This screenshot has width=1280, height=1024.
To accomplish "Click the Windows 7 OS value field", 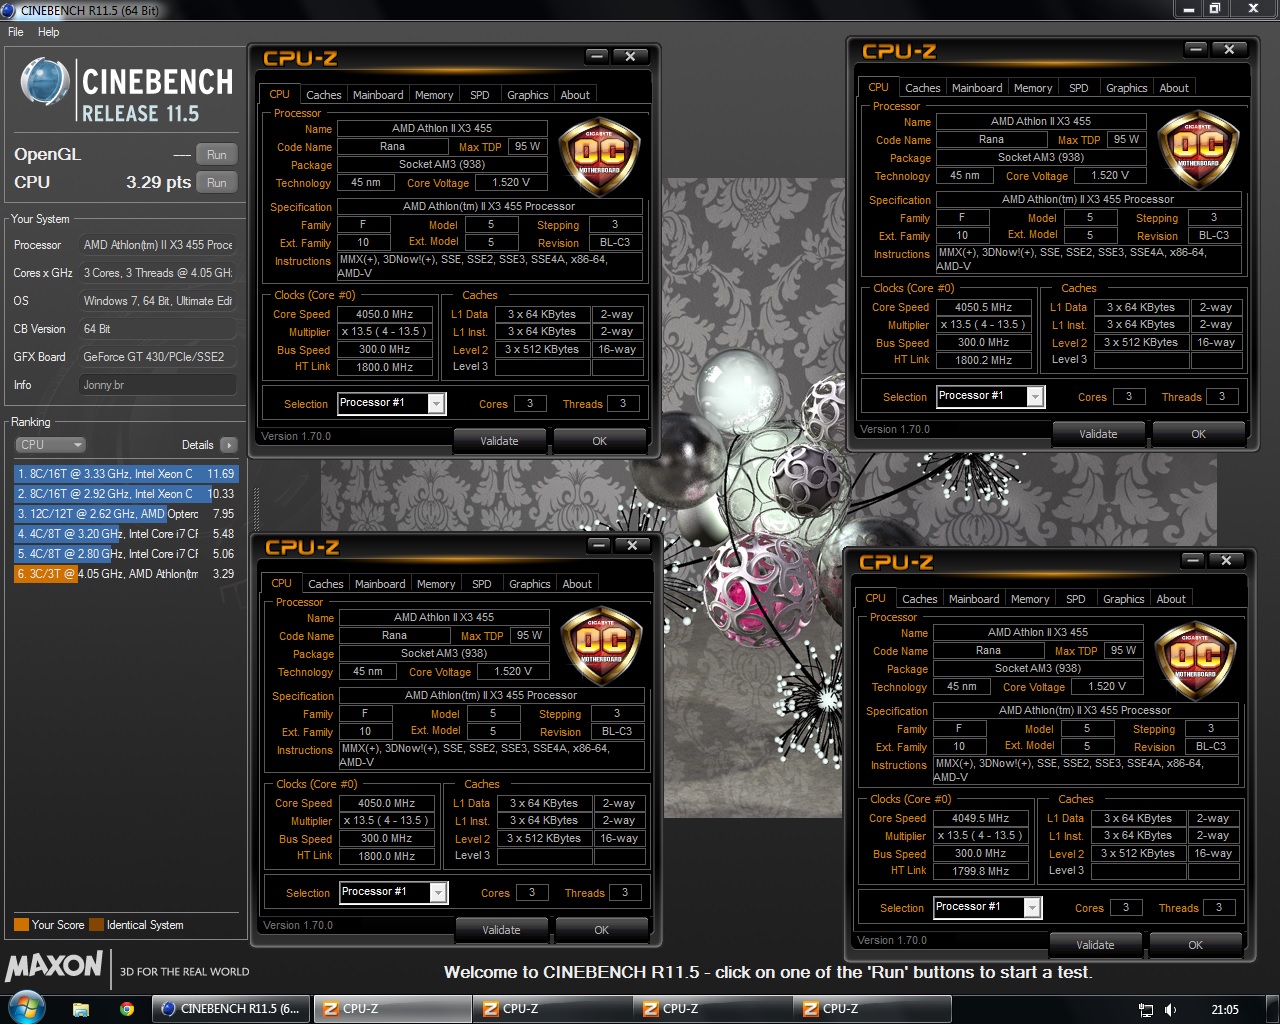I will pyautogui.click(x=158, y=301).
